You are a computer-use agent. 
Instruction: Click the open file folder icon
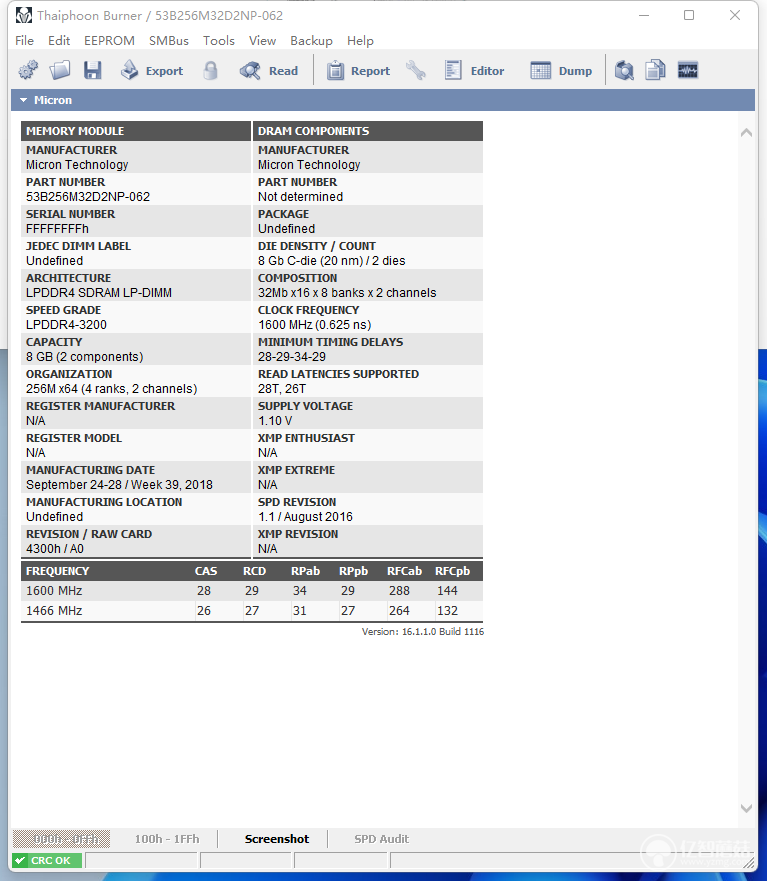click(x=60, y=71)
